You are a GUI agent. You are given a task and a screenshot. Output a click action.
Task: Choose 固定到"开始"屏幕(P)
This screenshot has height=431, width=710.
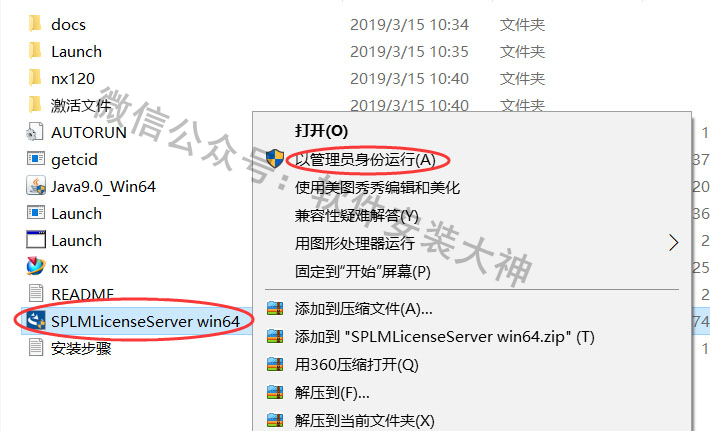[363, 272]
